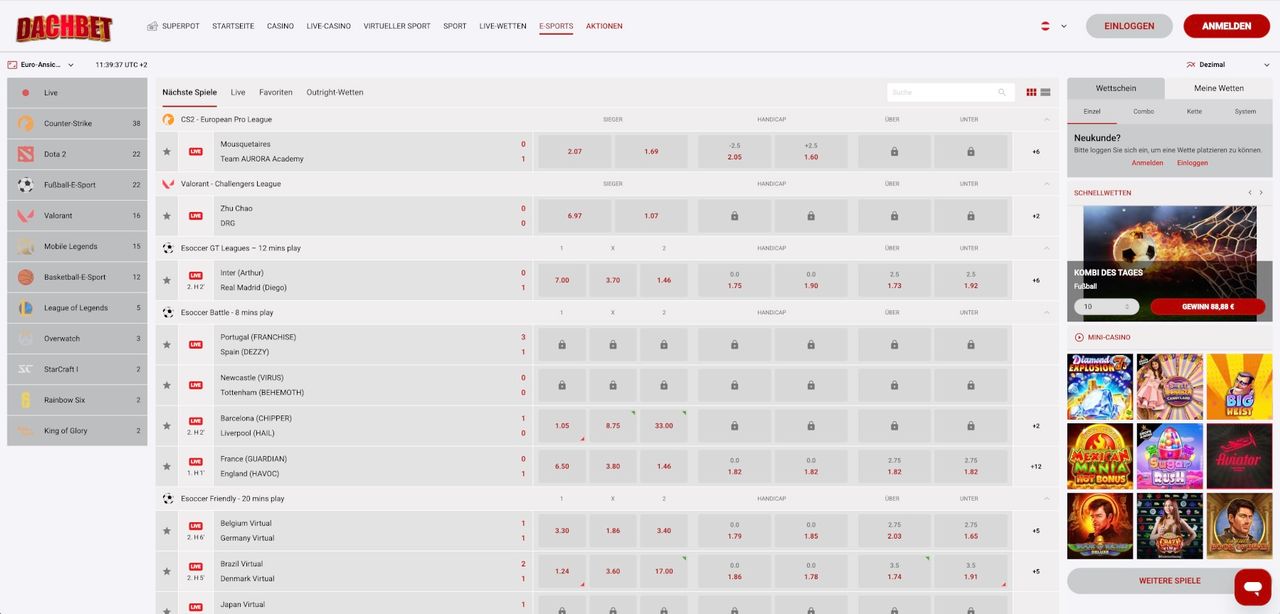The height and width of the screenshot is (614, 1280).
Task: Open Valorant sidebar category
Action: pos(77,215)
